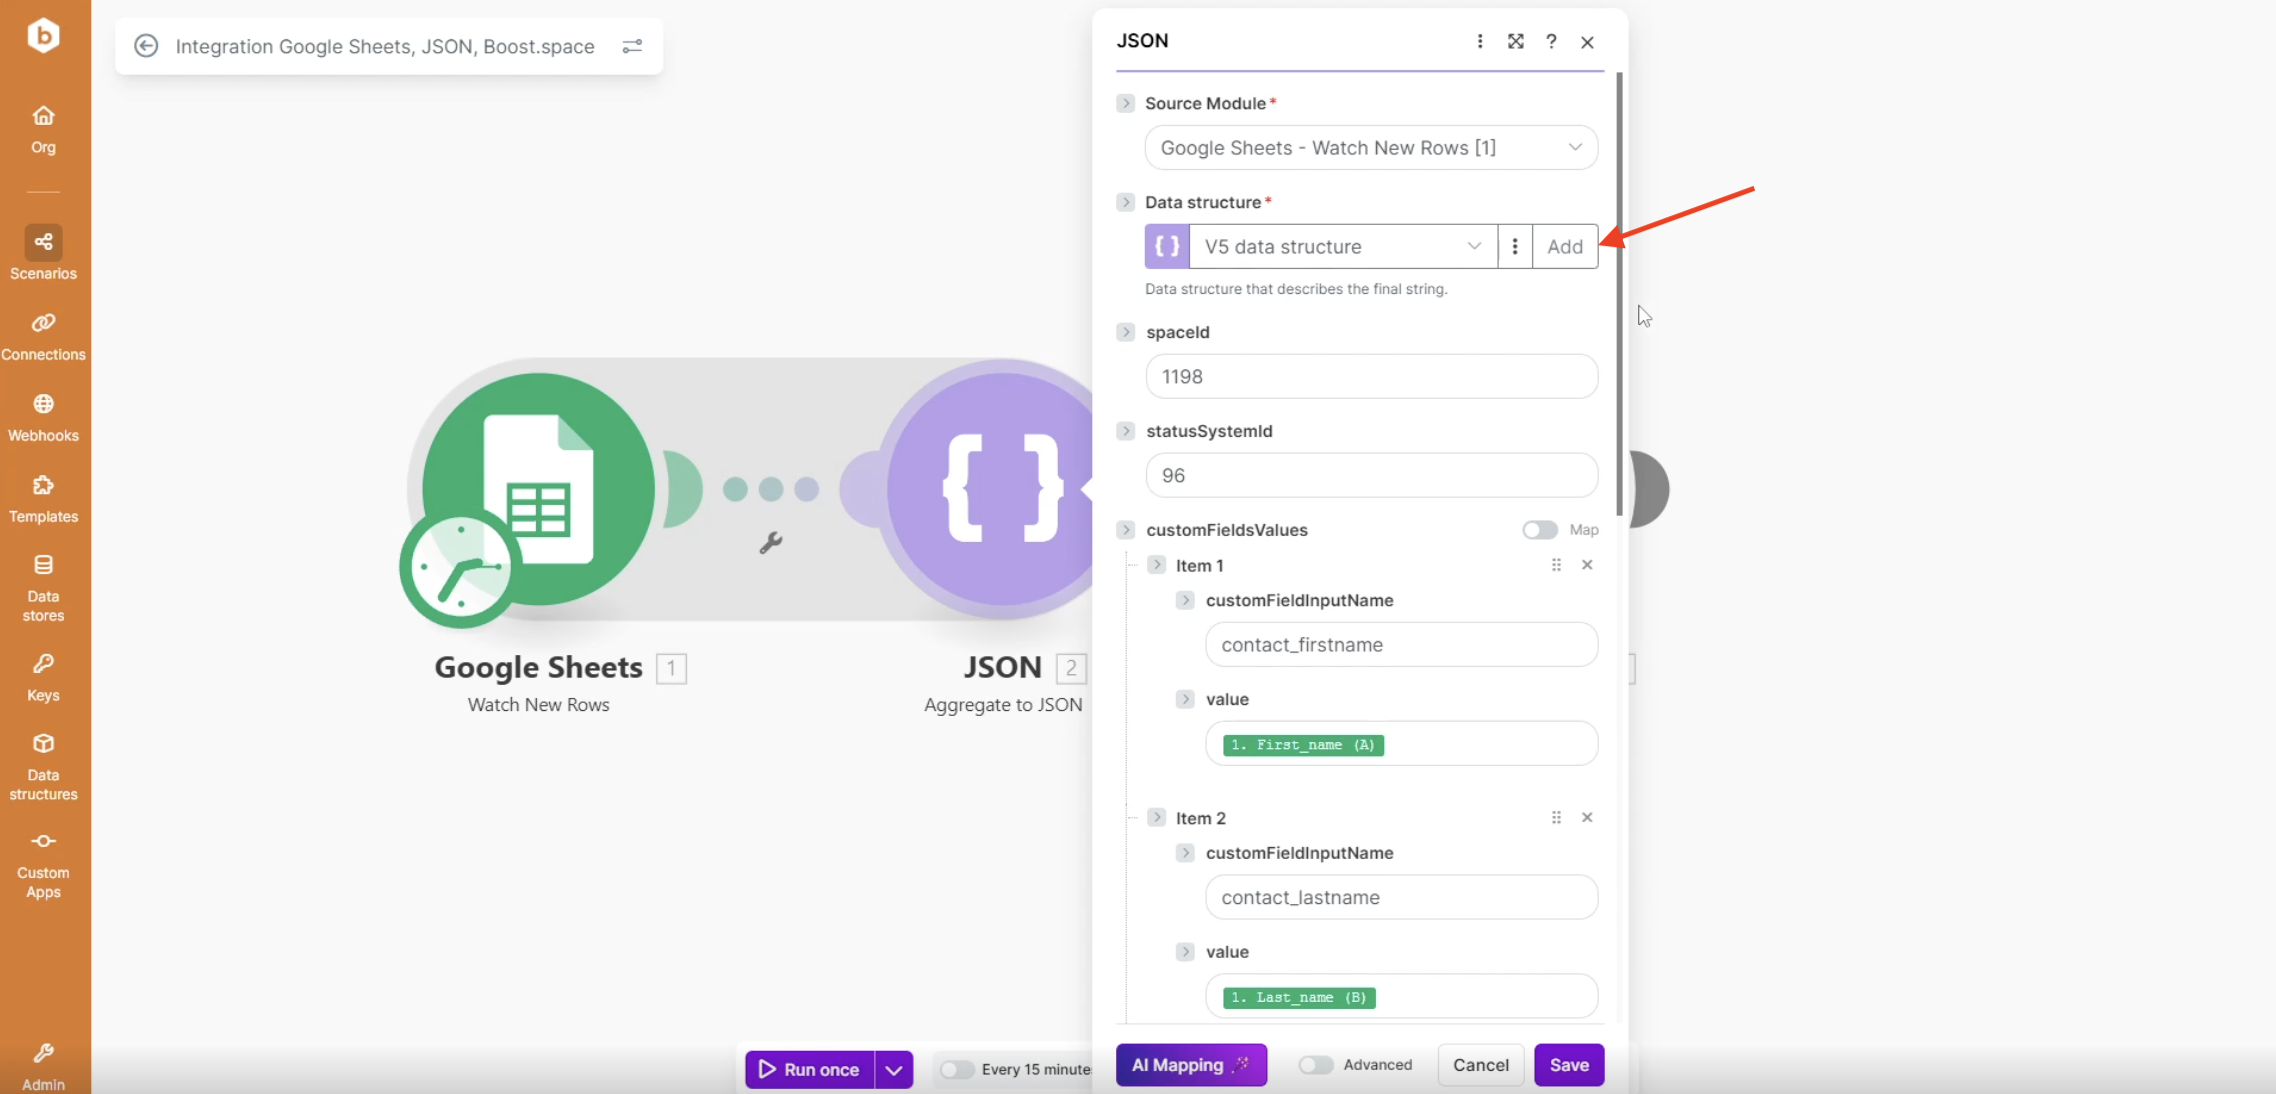Enable the Advanced settings toggle
This screenshot has height=1094, width=2276.
pyautogui.click(x=1315, y=1065)
